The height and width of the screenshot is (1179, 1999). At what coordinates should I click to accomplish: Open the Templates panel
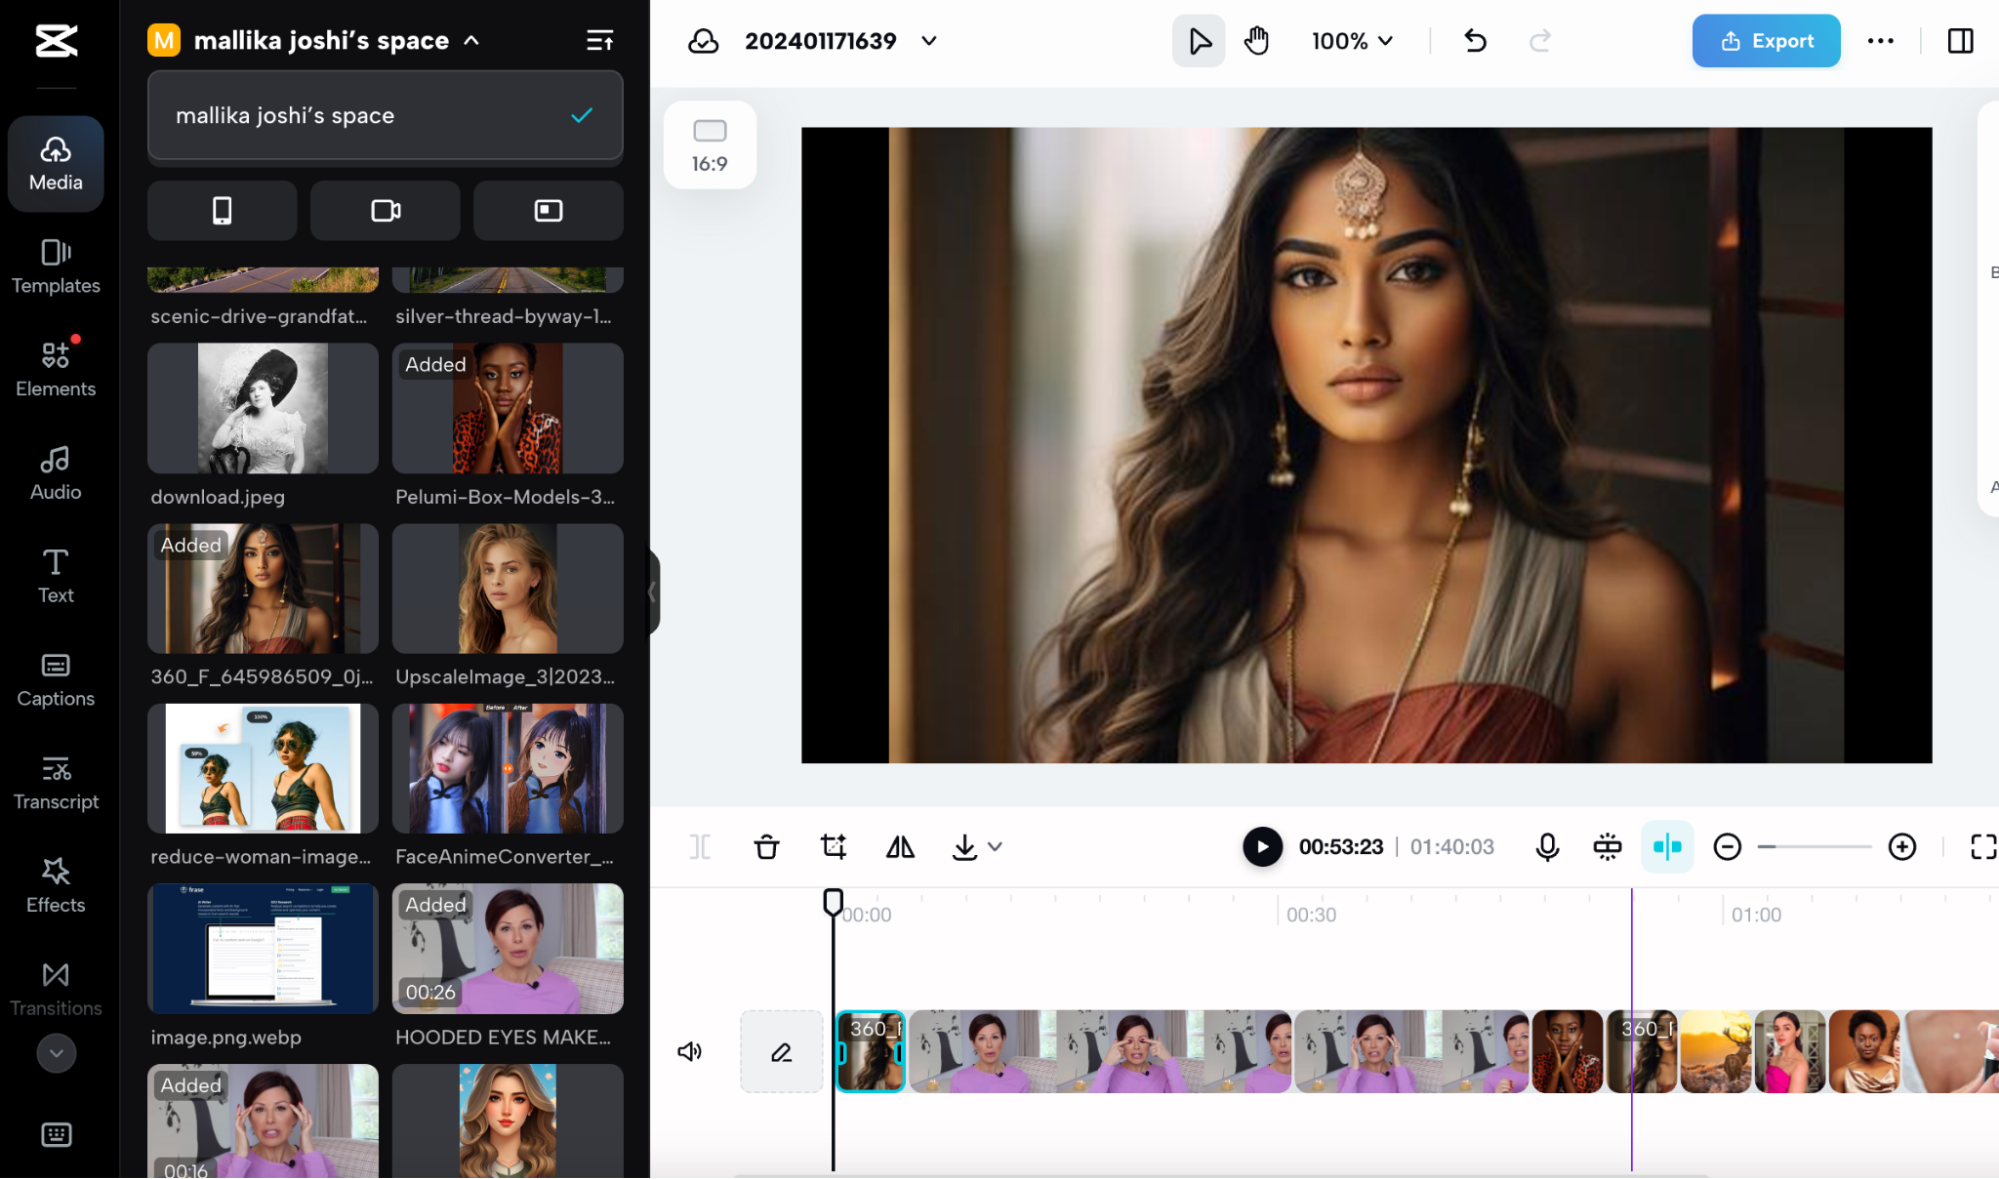click(56, 267)
